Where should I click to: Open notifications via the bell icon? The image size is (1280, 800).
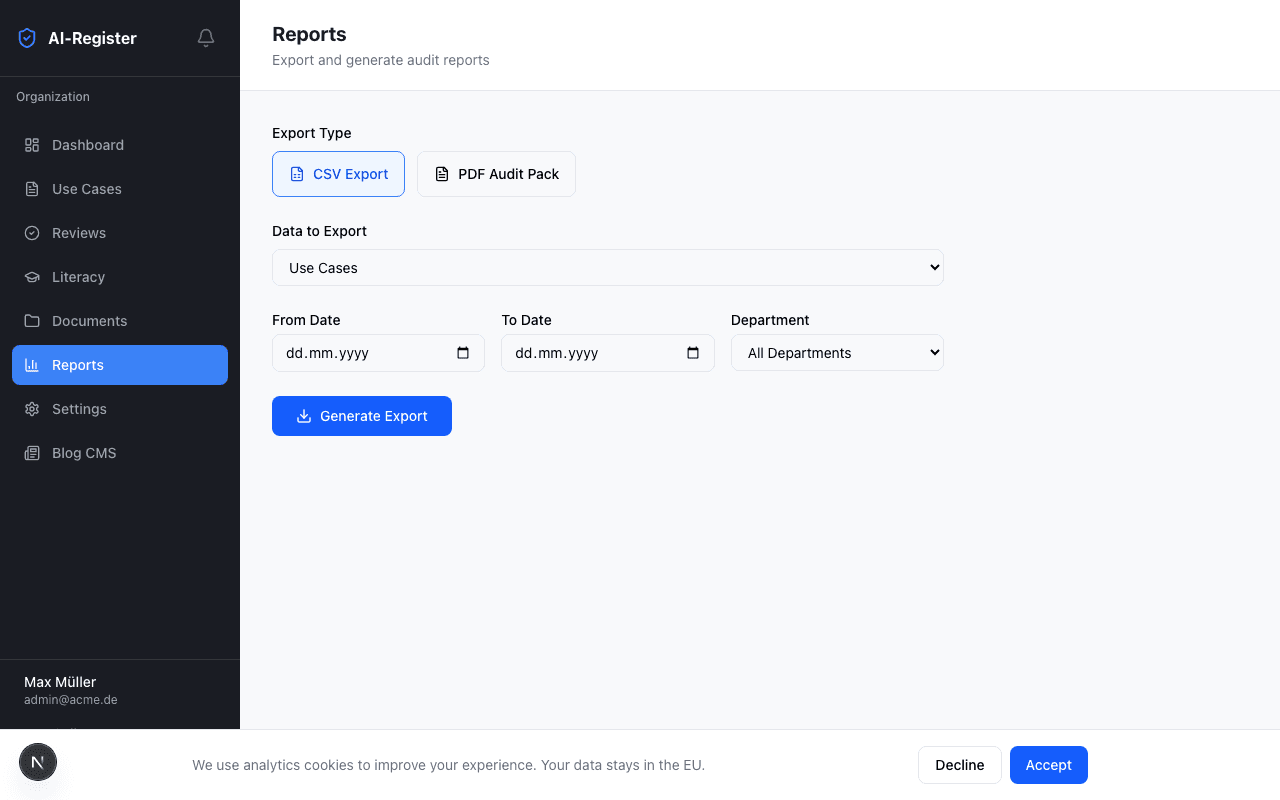(x=205, y=37)
